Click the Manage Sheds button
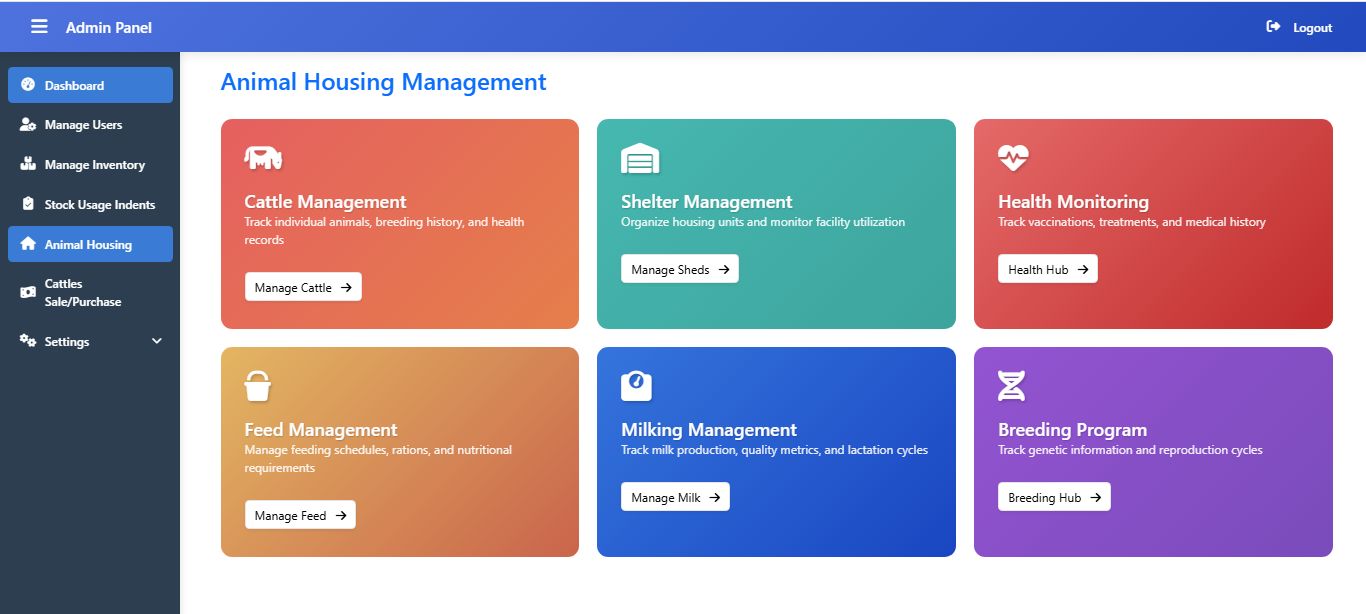 click(x=680, y=269)
